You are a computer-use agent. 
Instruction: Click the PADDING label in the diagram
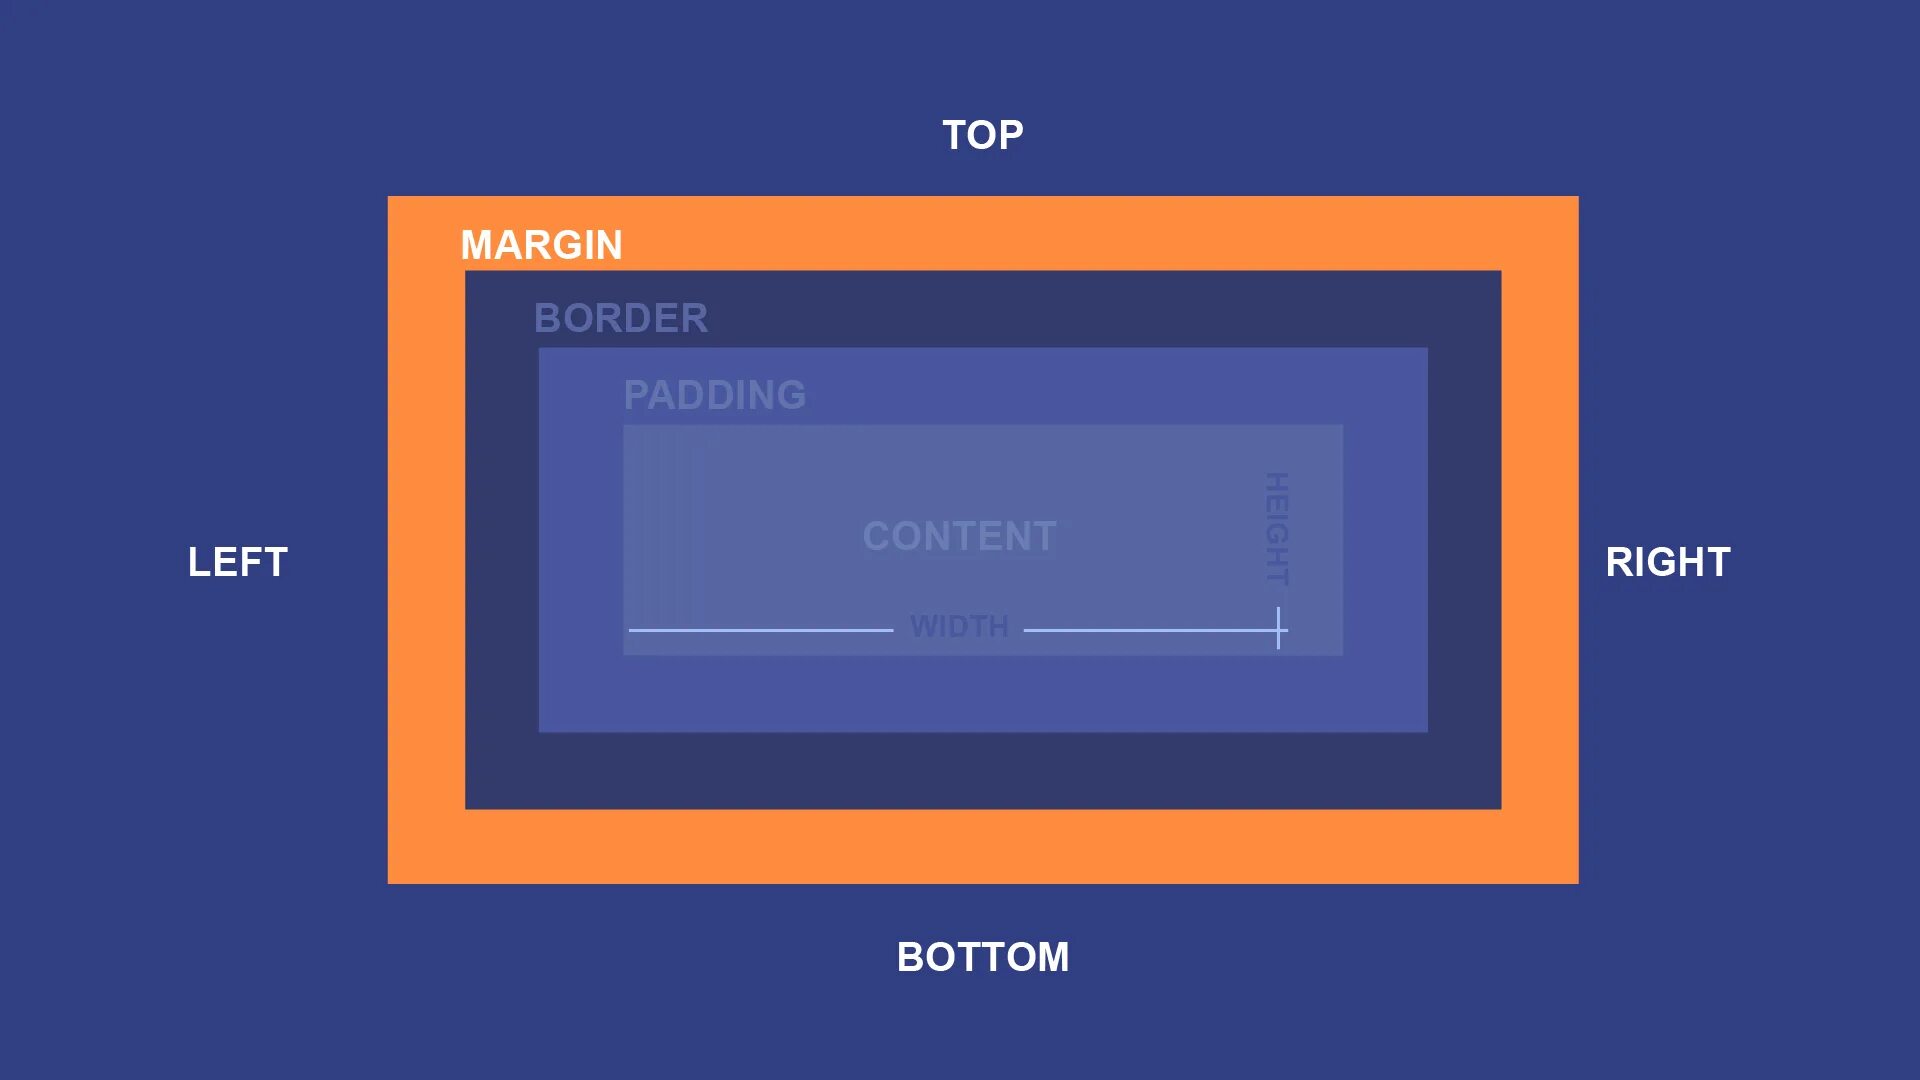pyautogui.click(x=713, y=393)
